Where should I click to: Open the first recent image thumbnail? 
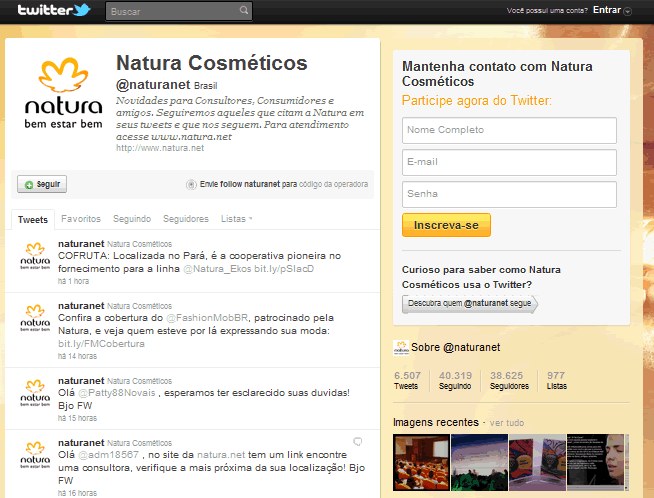pyautogui.click(x=420, y=461)
